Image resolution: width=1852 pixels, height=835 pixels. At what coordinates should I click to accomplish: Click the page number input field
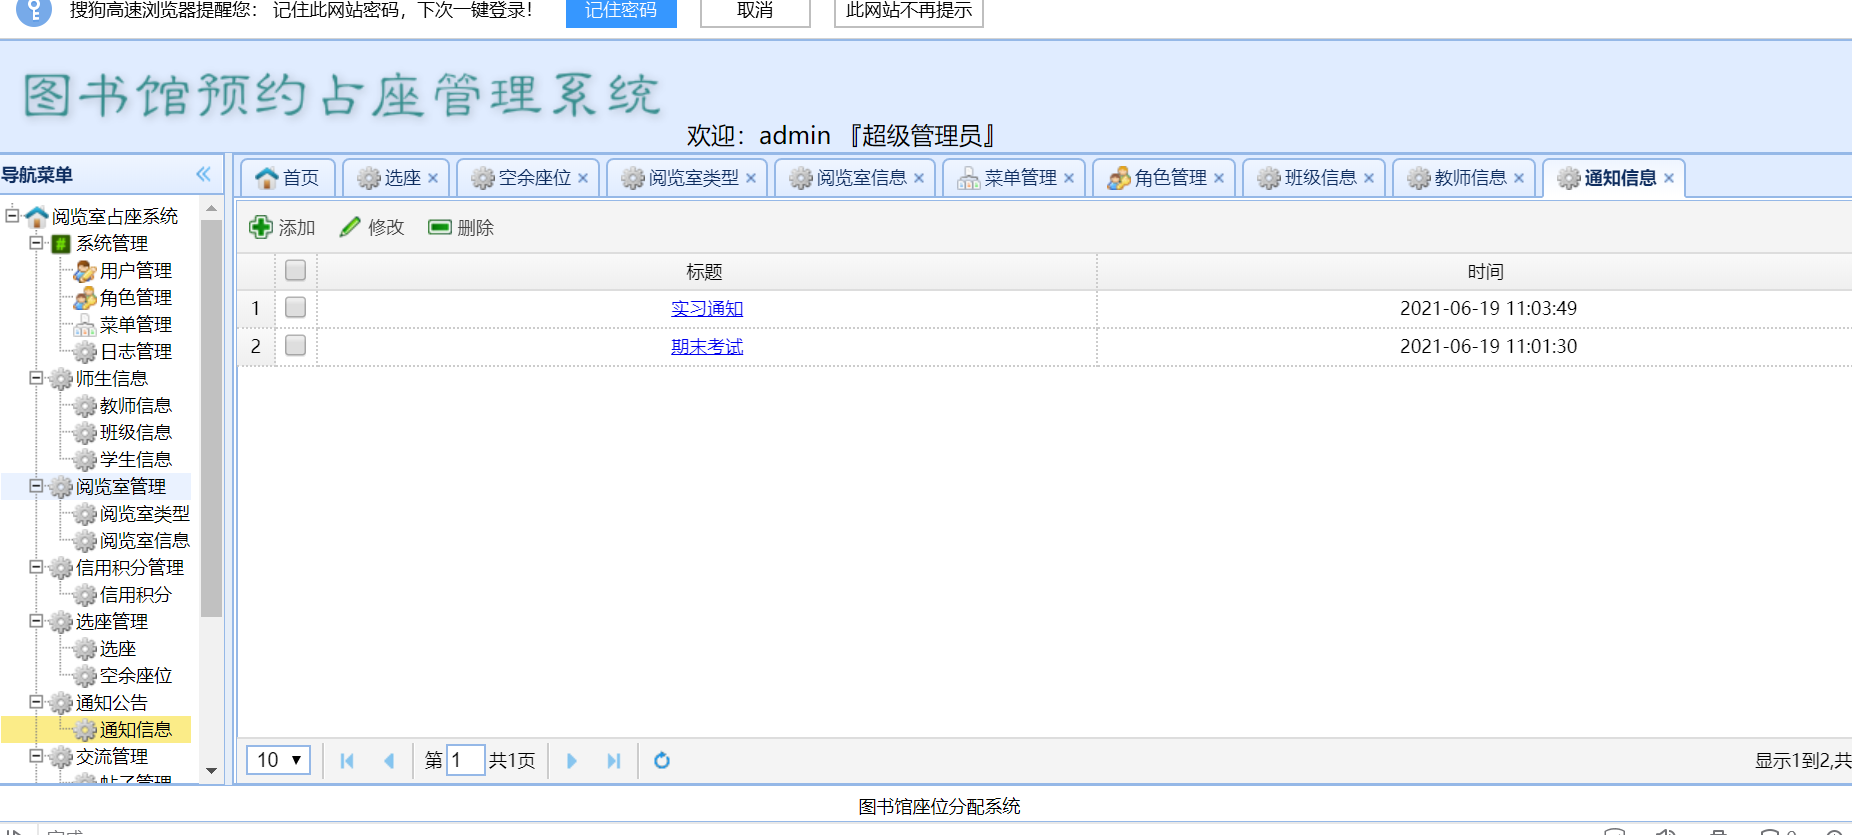465,760
